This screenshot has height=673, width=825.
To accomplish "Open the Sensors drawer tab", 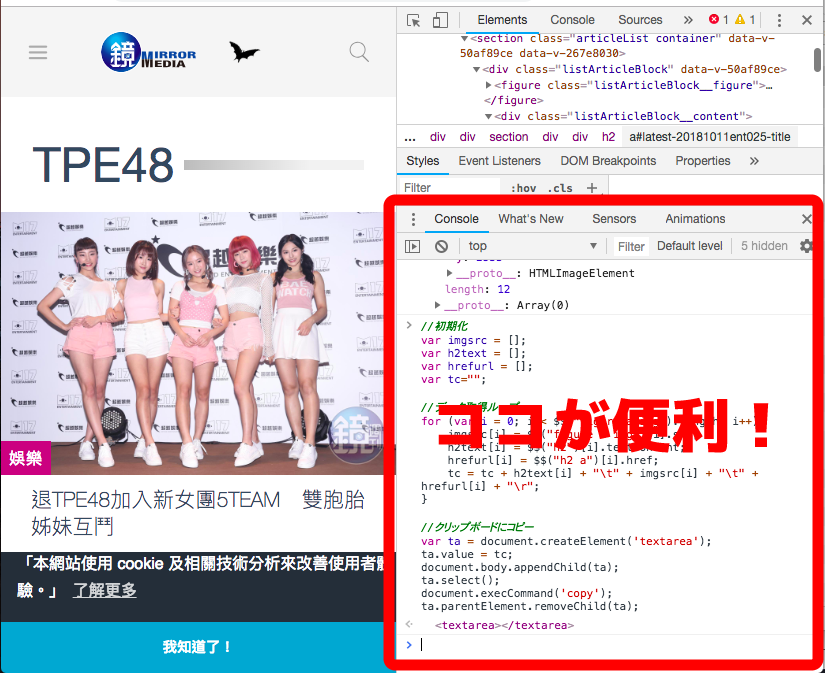I will (x=614, y=219).
